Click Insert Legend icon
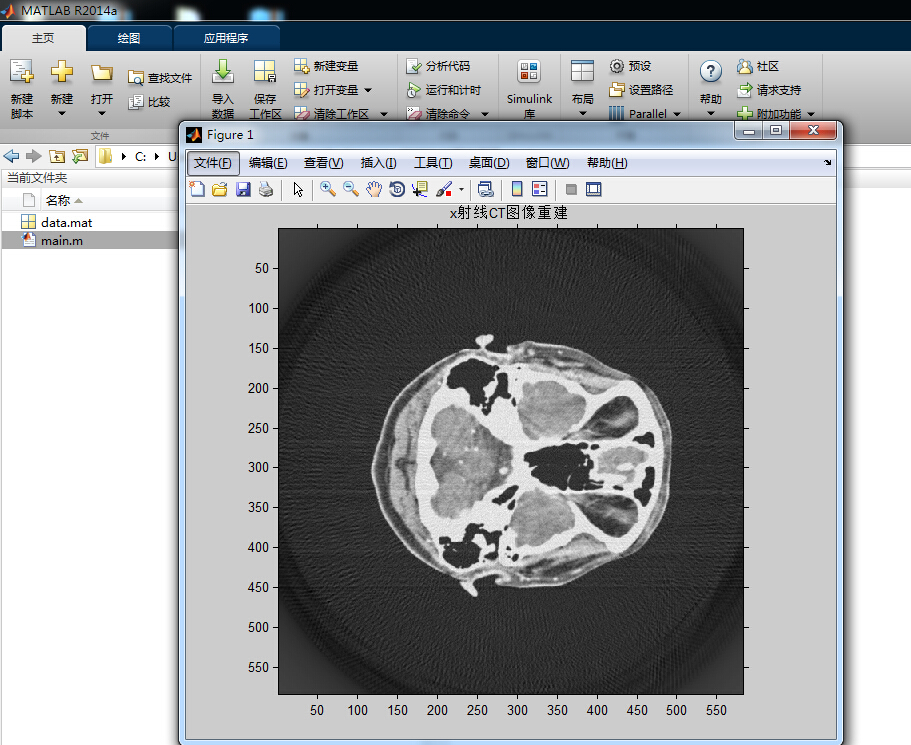The height and width of the screenshot is (745, 911). pyautogui.click(x=540, y=189)
